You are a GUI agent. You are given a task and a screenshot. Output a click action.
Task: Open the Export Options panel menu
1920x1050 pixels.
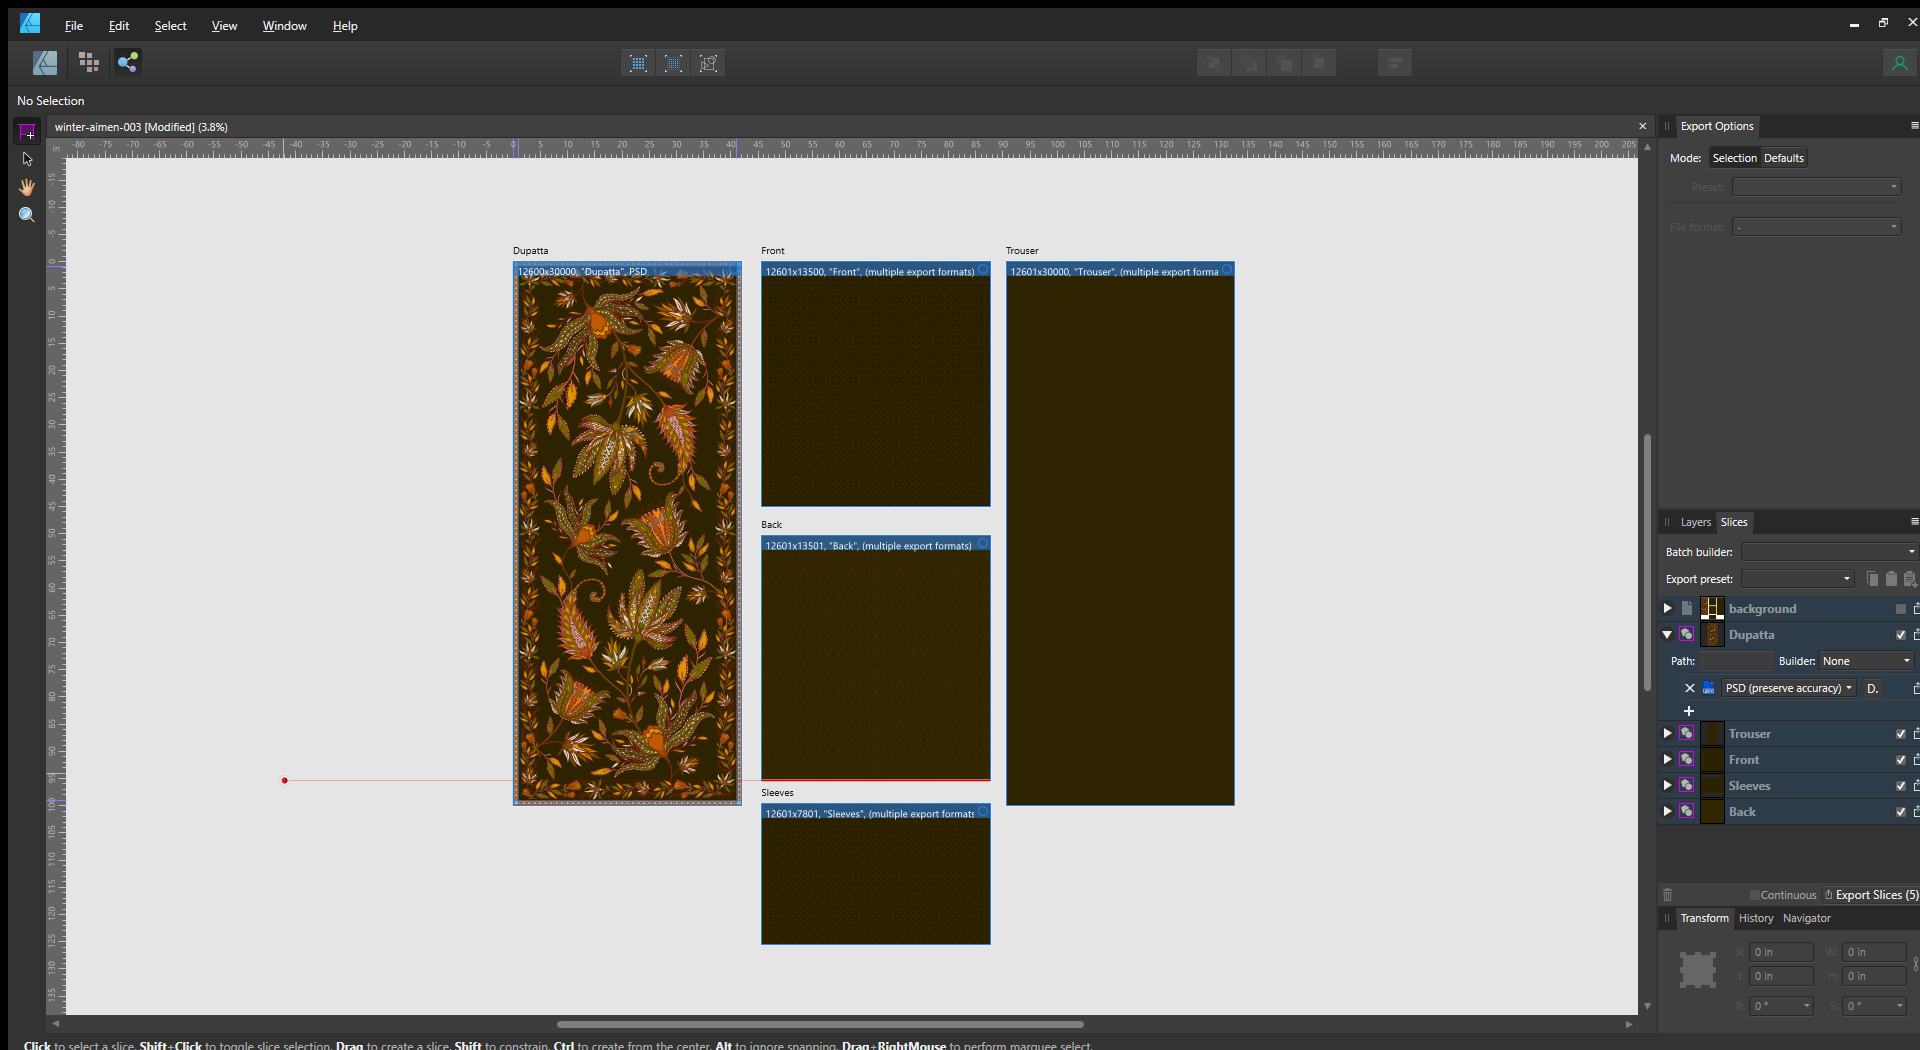click(1915, 126)
